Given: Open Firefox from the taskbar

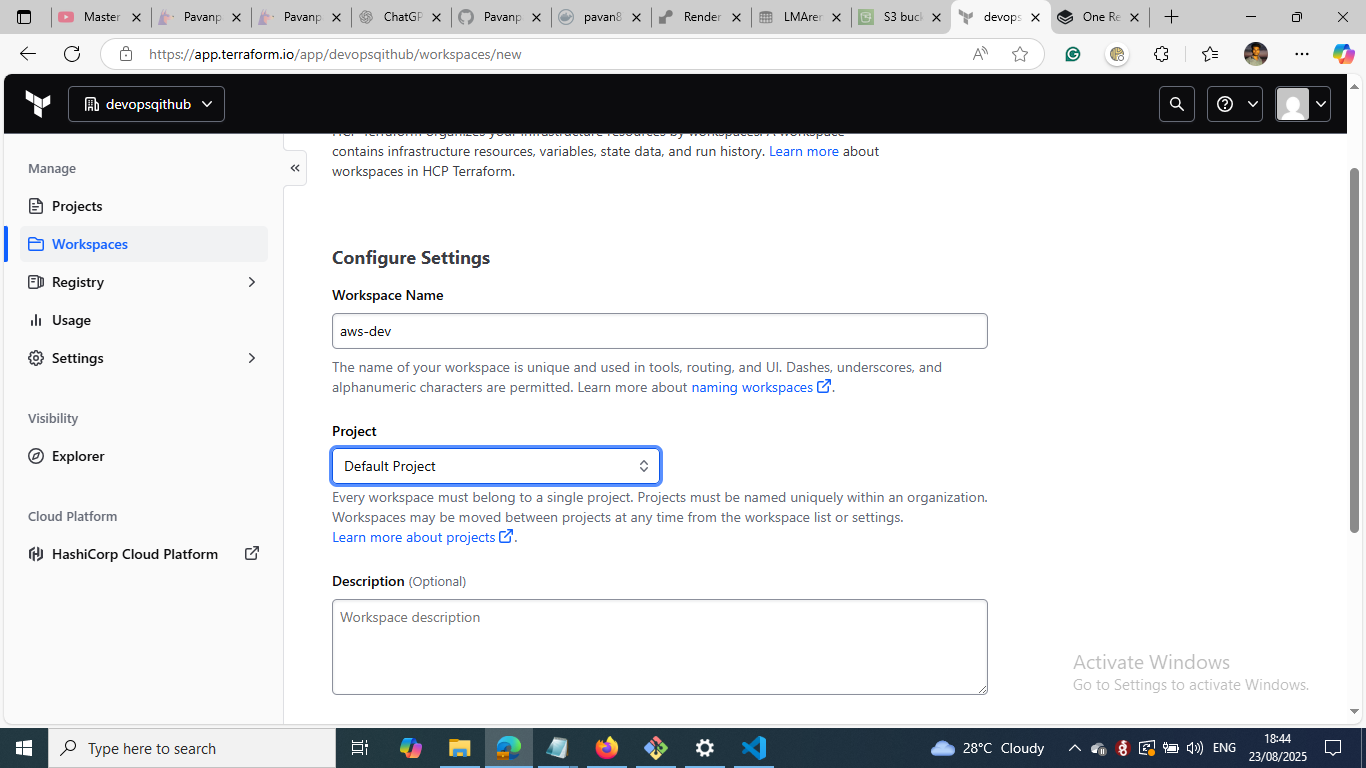Looking at the screenshot, I should (606, 748).
